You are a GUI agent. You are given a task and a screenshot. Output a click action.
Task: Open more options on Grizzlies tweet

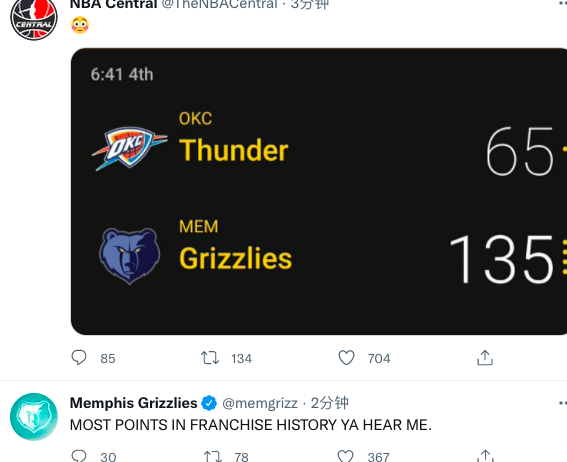pyautogui.click(x=563, y=403)
